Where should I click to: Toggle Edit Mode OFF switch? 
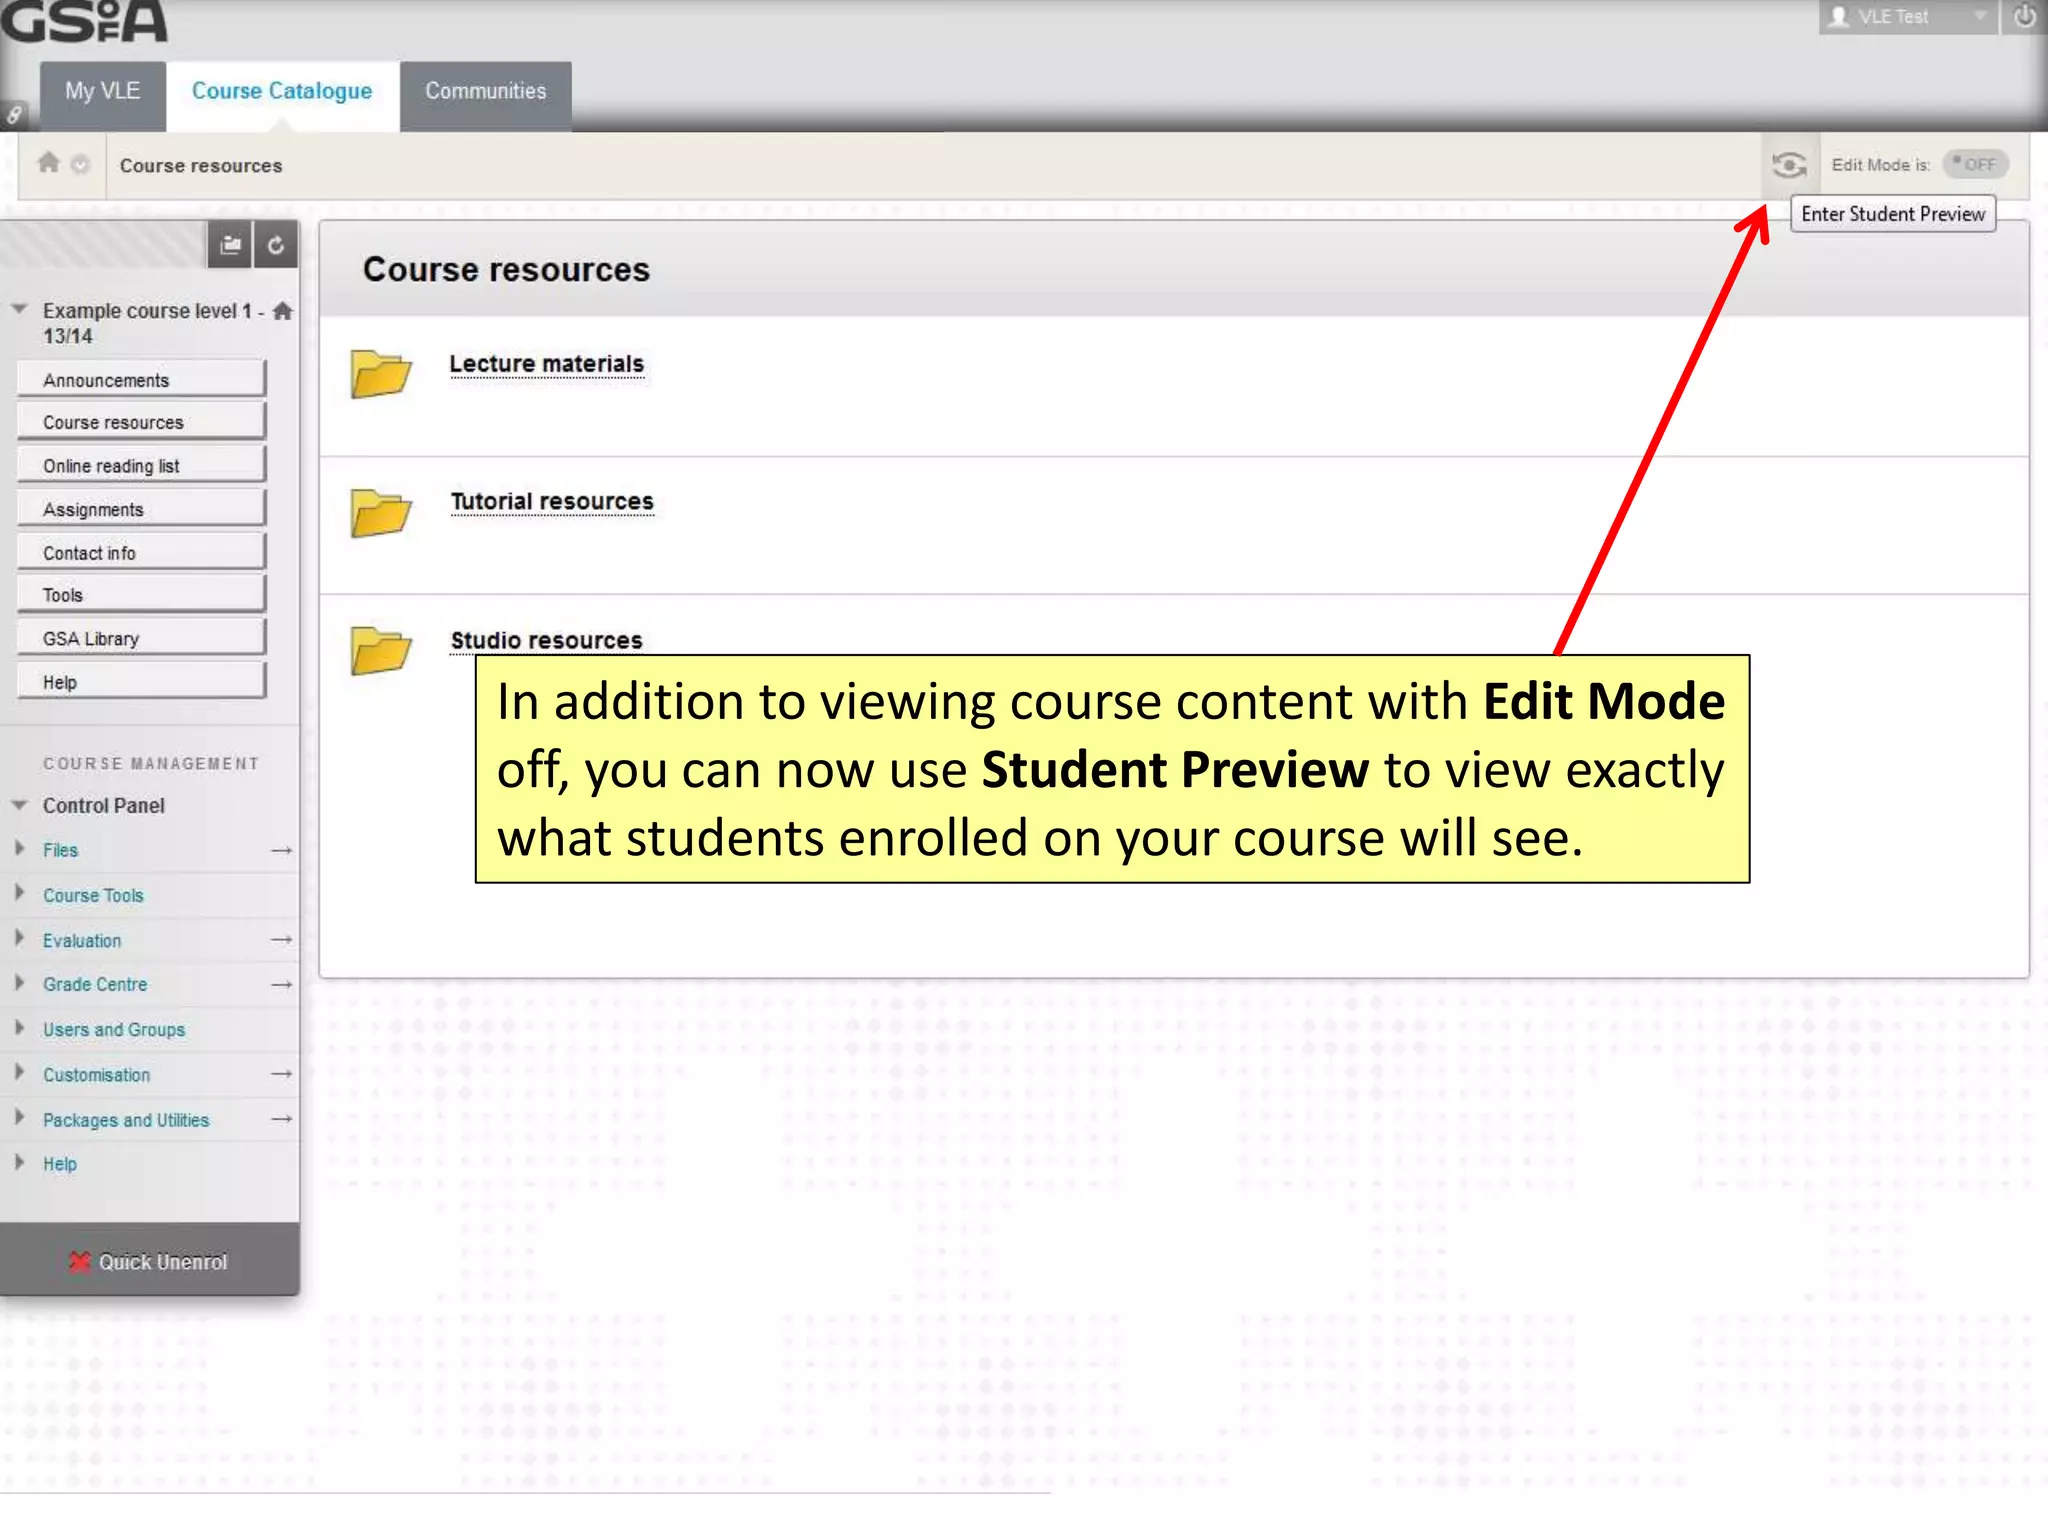coord(1975,164)
